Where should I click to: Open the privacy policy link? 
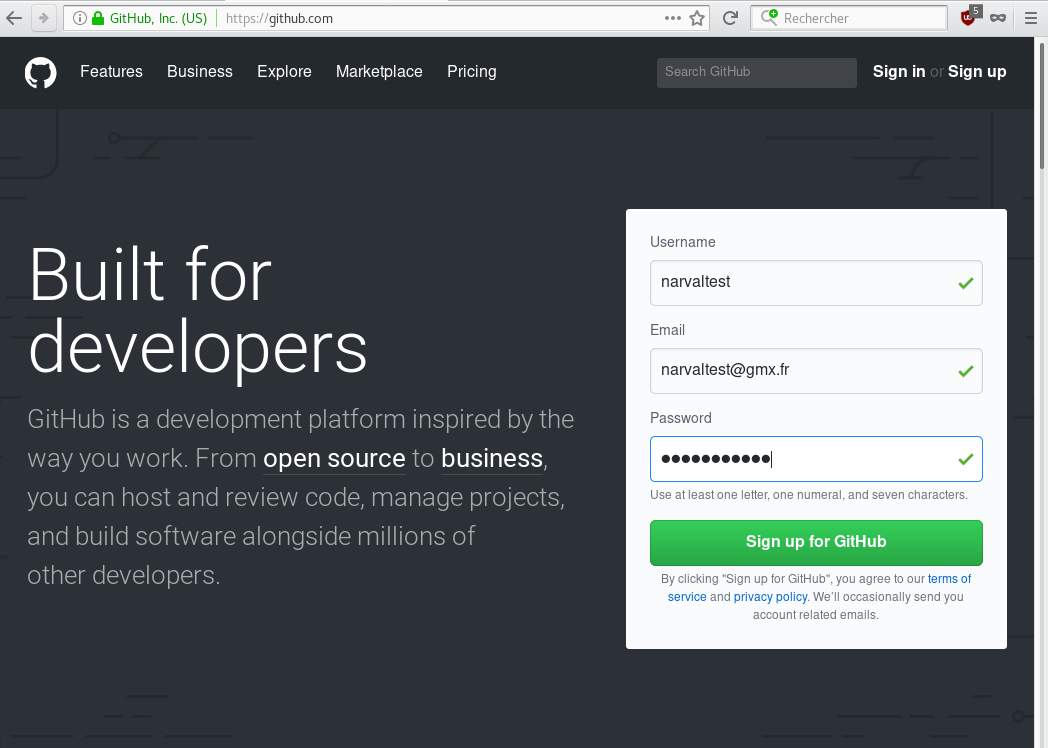pyautogui.click(x=770, y=596)
